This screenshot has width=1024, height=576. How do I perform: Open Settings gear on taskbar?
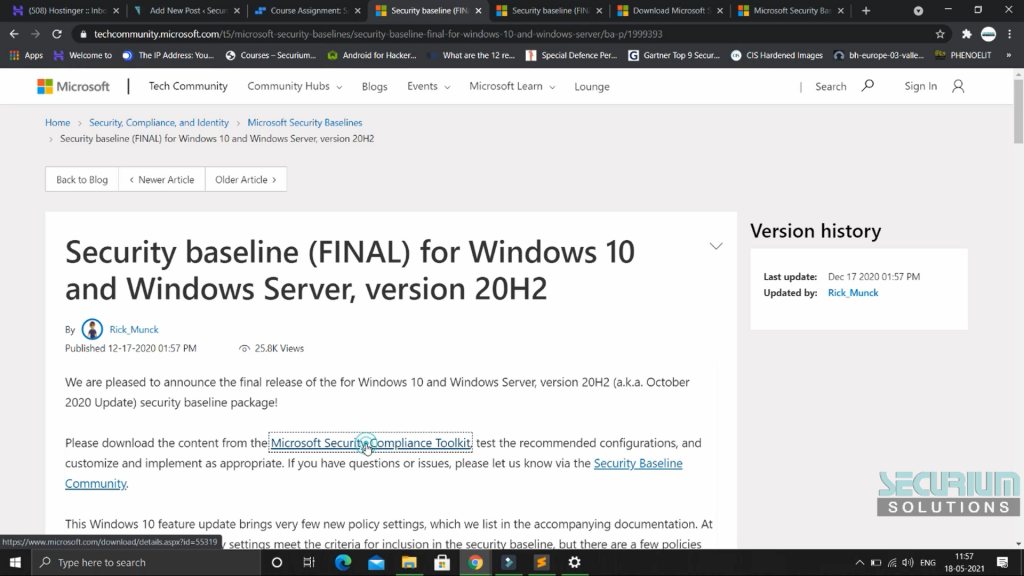point(575,562)
